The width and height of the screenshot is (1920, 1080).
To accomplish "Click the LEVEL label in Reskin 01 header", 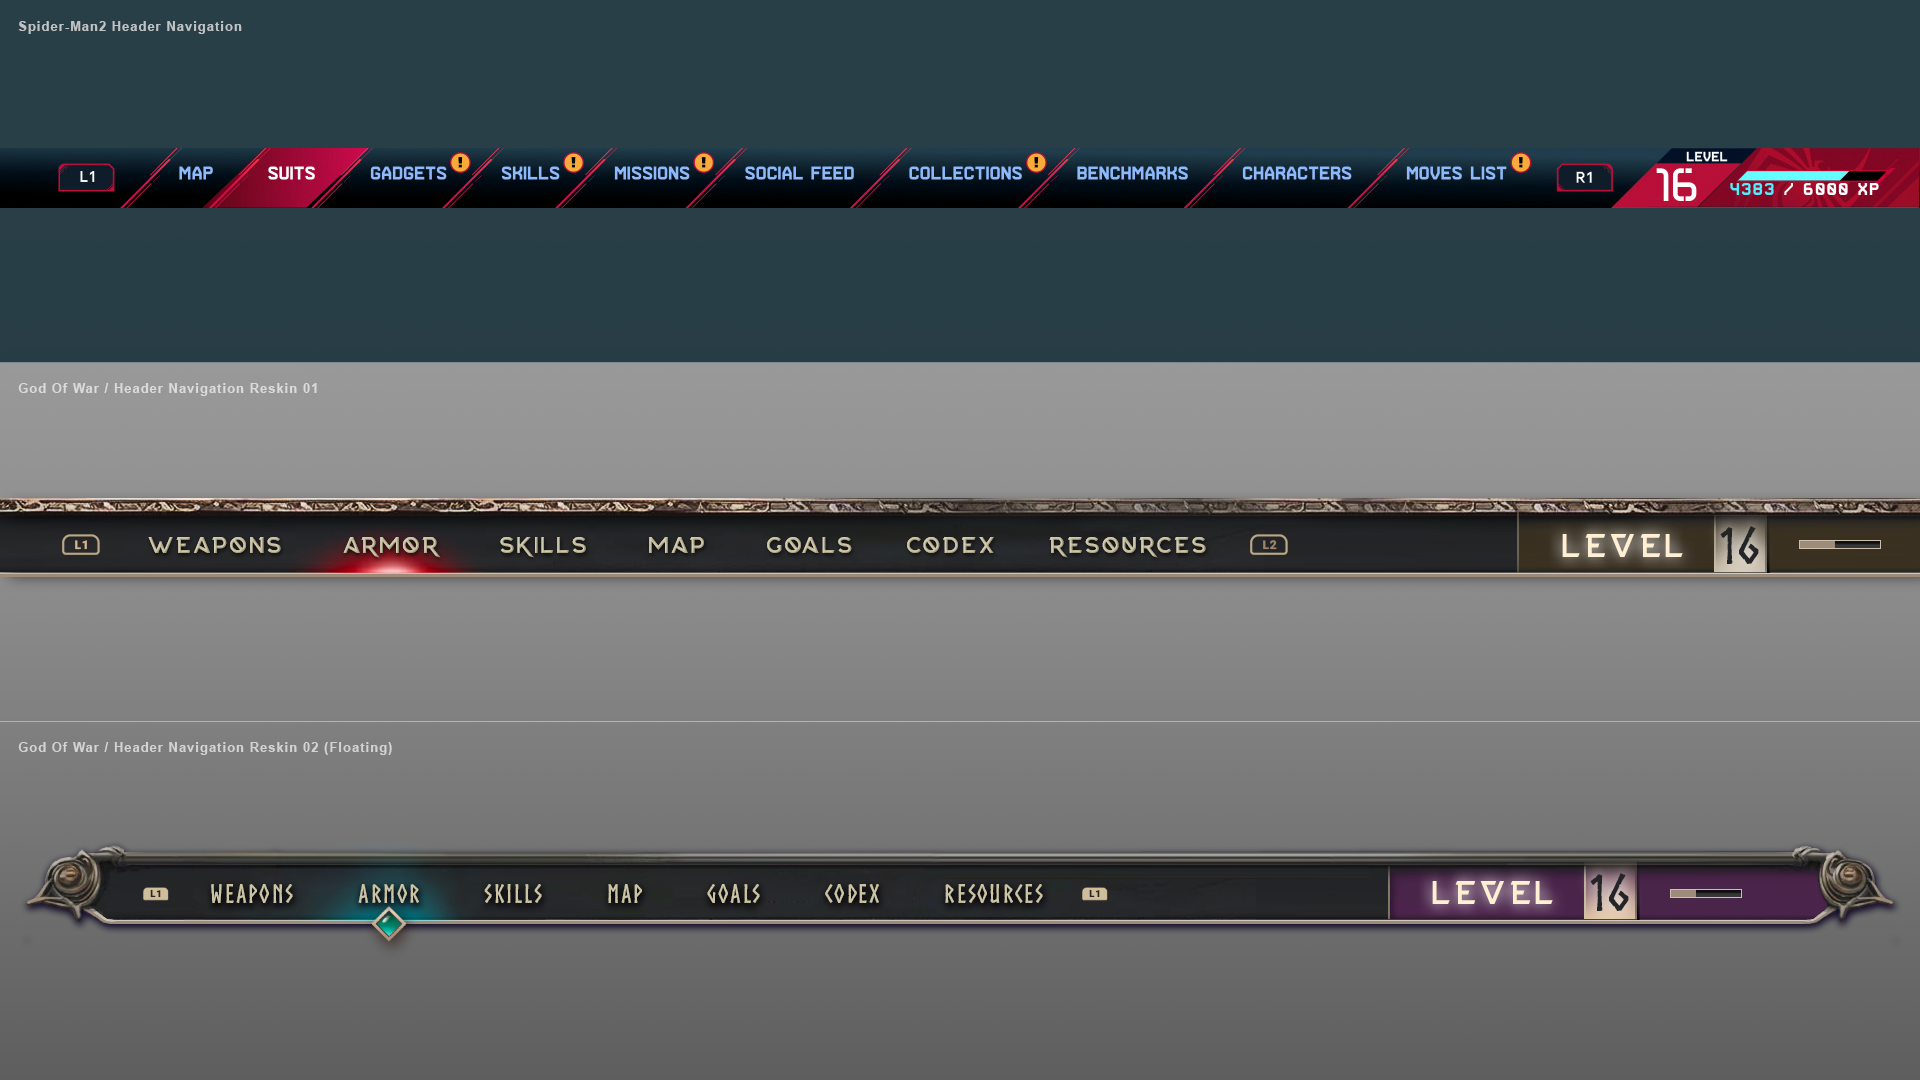I will click(x=1622, y=546).
